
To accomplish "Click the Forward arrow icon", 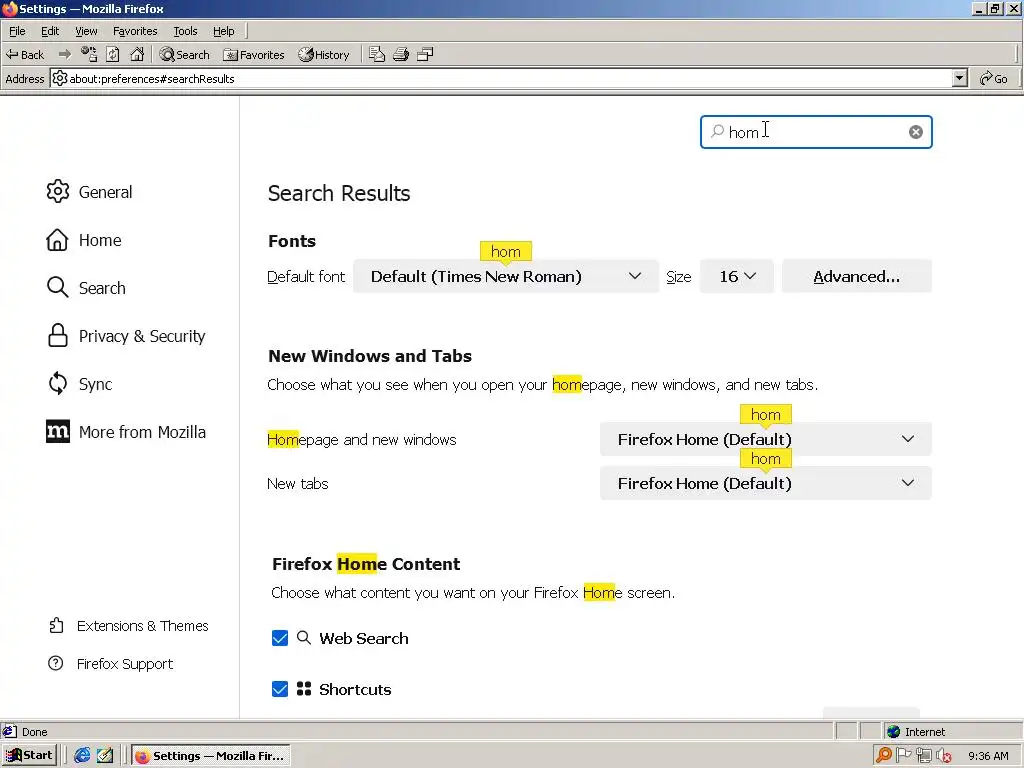I will click(65, 54).
